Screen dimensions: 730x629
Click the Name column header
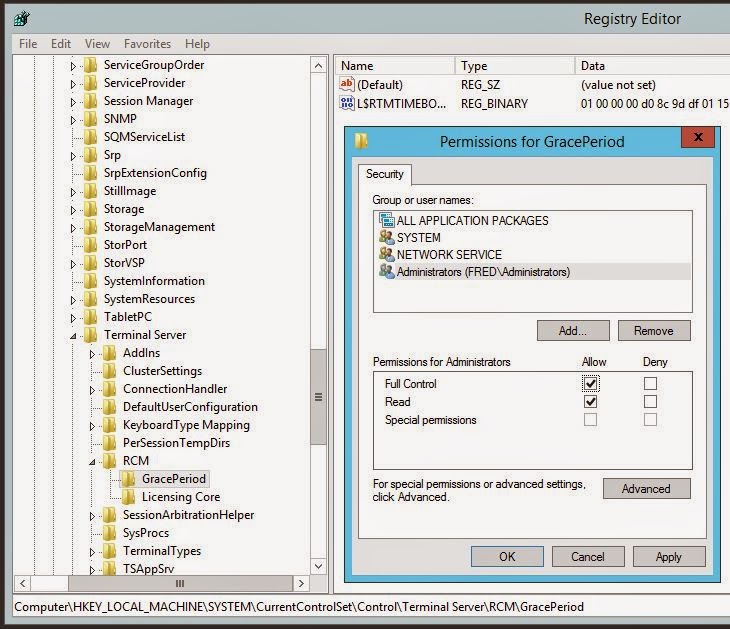pyautogui.click(x=395, y=66)
